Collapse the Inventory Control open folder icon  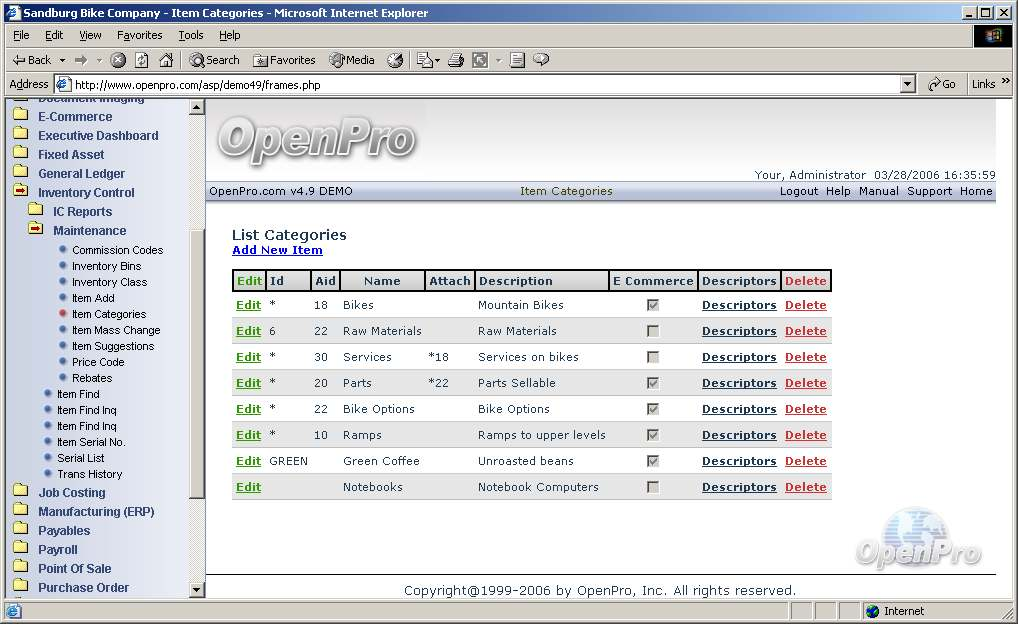[21, 191]
